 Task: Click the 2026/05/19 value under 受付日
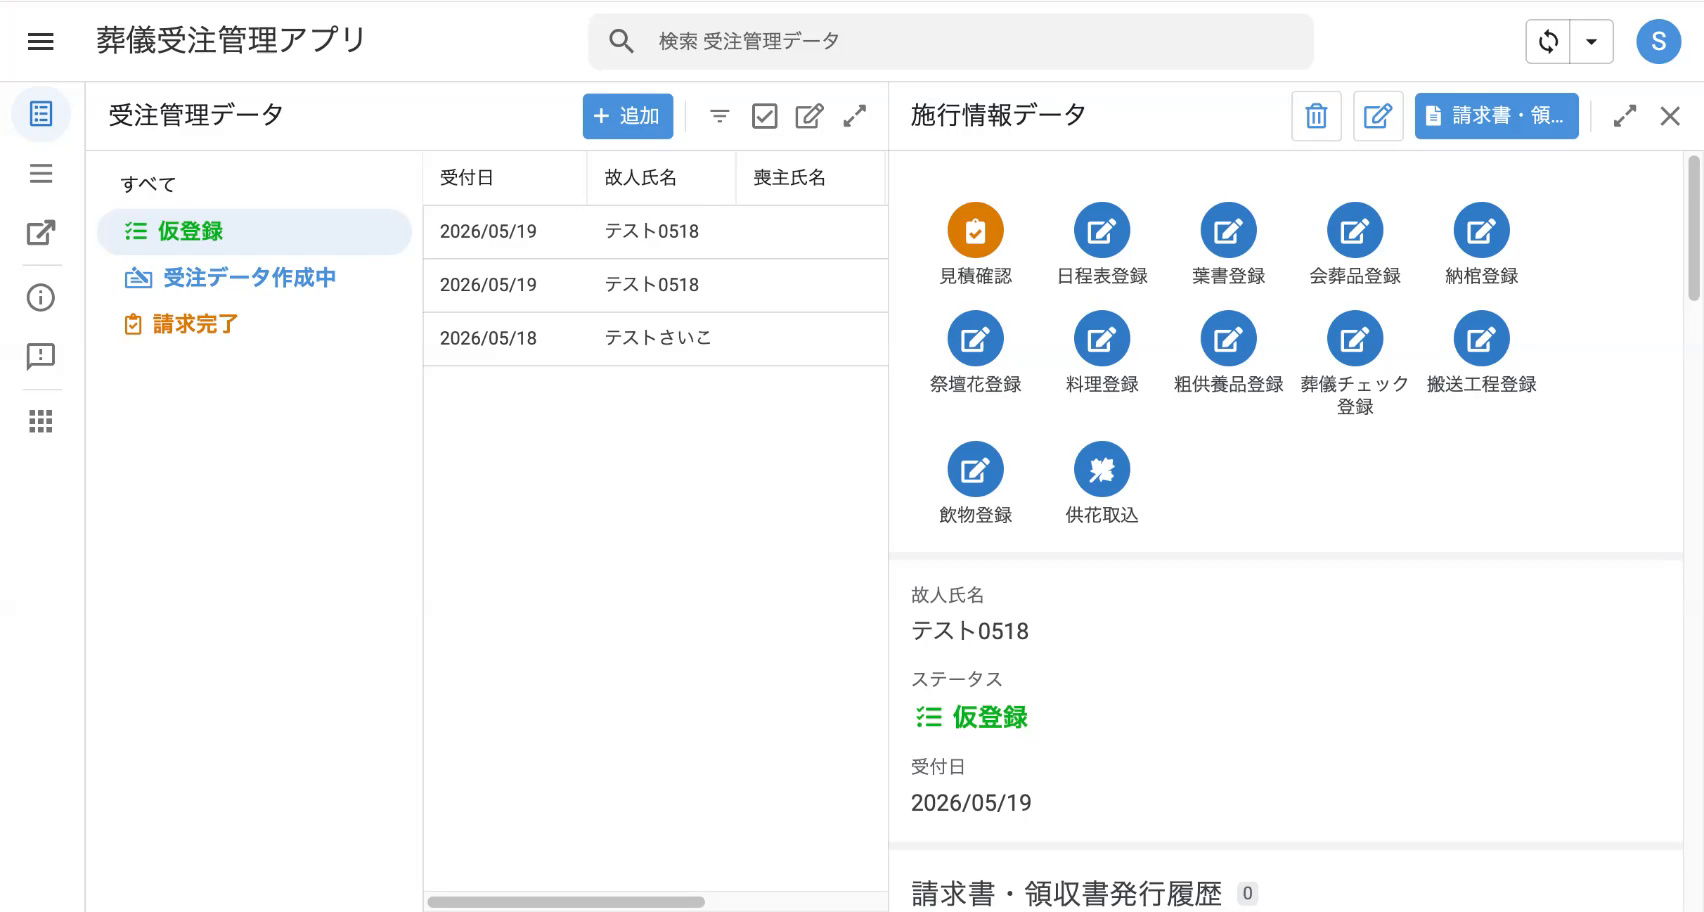tap(971, 803)
